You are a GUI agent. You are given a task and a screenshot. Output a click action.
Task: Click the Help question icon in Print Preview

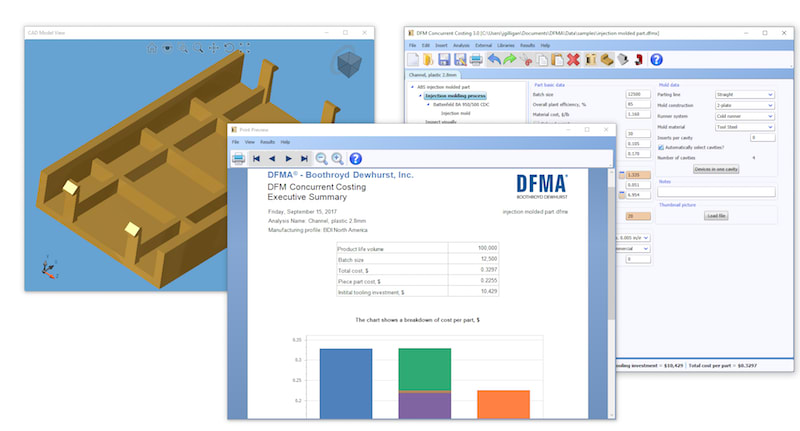pyautogui.click(x=356, y=159)
